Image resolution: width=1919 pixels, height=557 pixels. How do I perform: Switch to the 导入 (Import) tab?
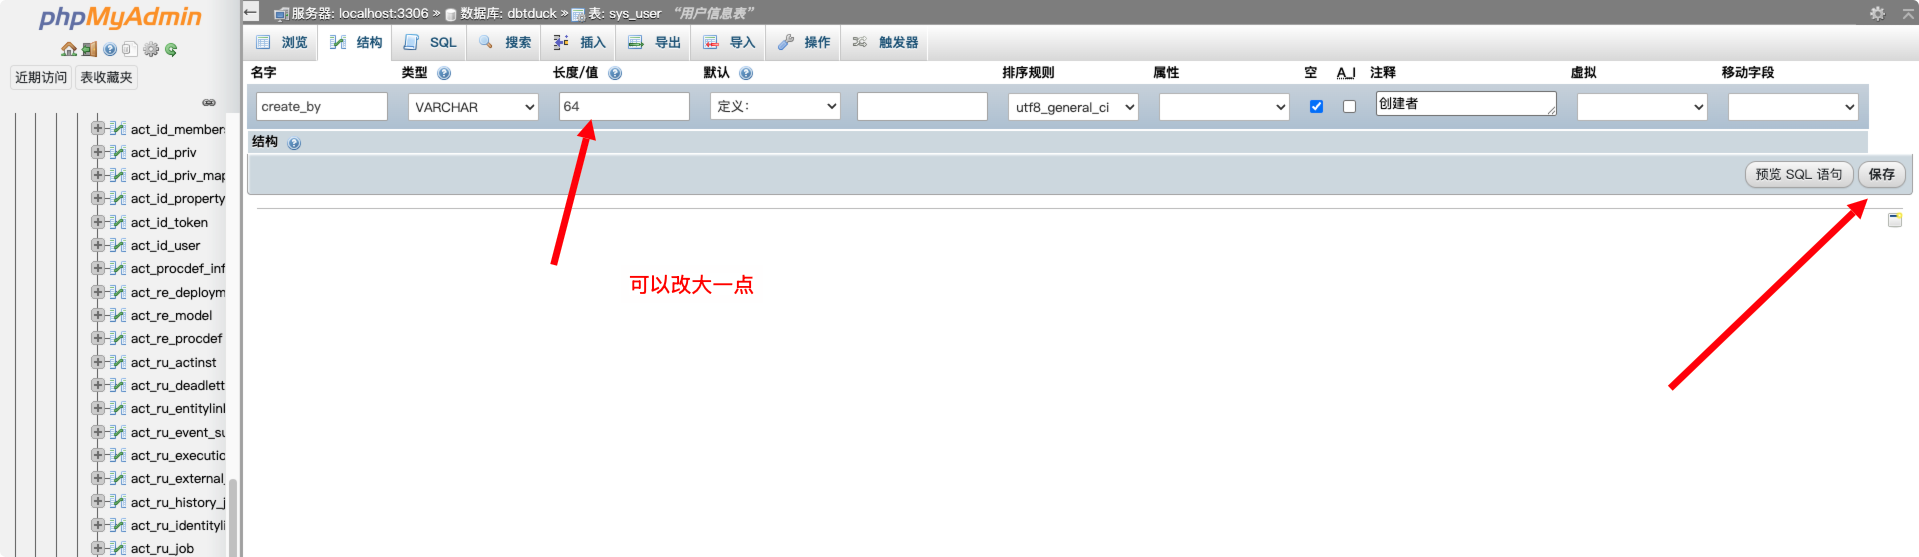(729, 42)
